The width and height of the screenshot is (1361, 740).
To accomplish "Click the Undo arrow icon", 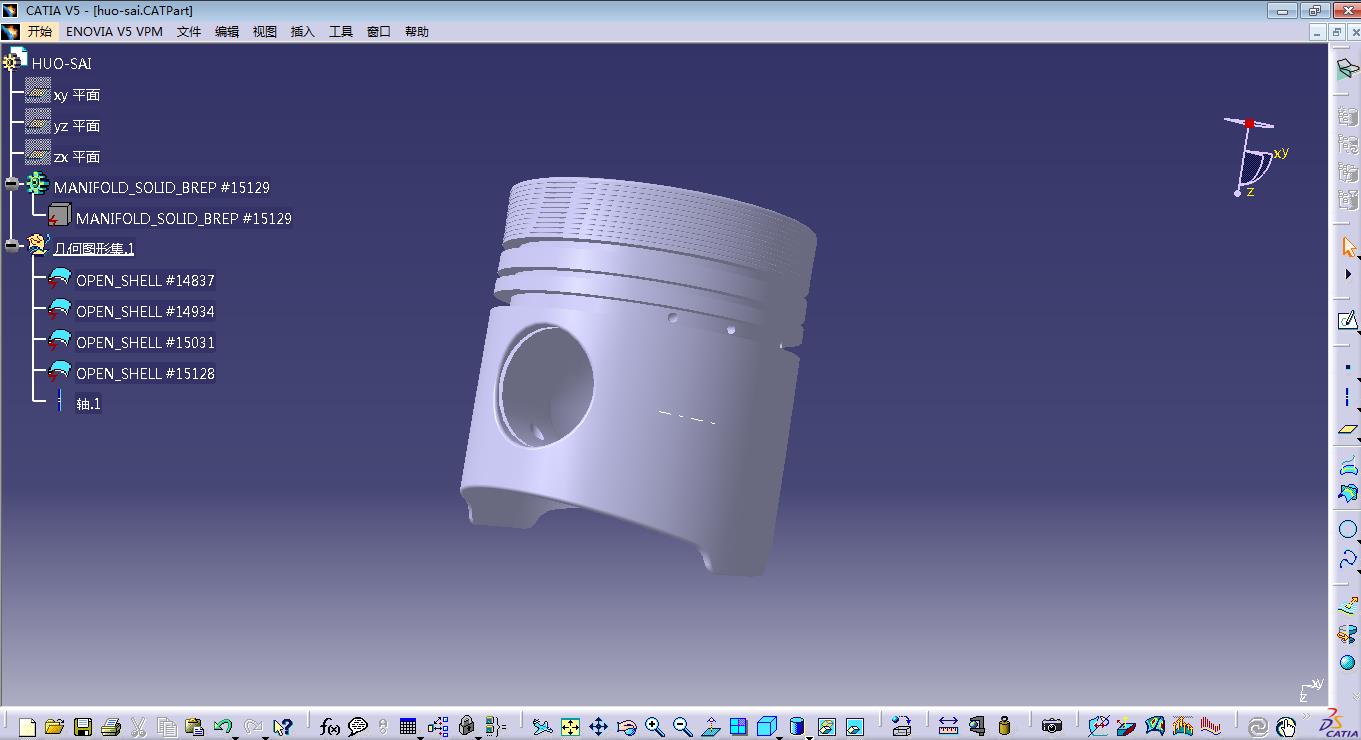I will [222, 726].
